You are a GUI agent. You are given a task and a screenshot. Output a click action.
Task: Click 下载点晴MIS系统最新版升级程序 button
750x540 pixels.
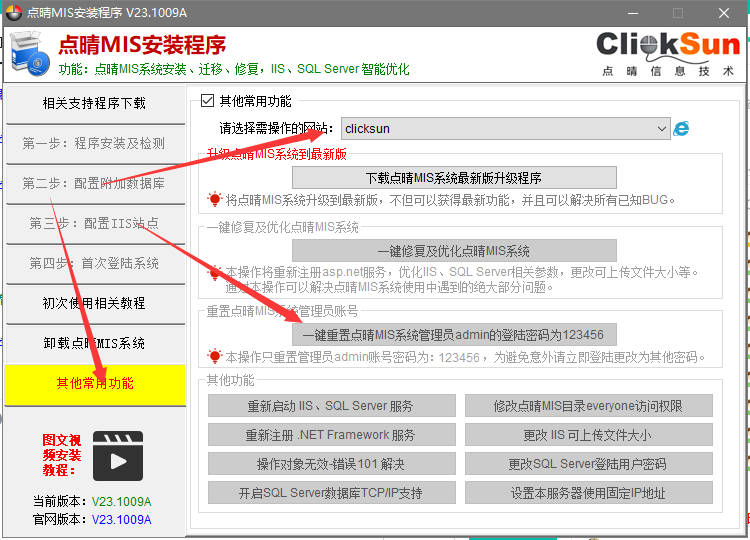click(454, 178)
